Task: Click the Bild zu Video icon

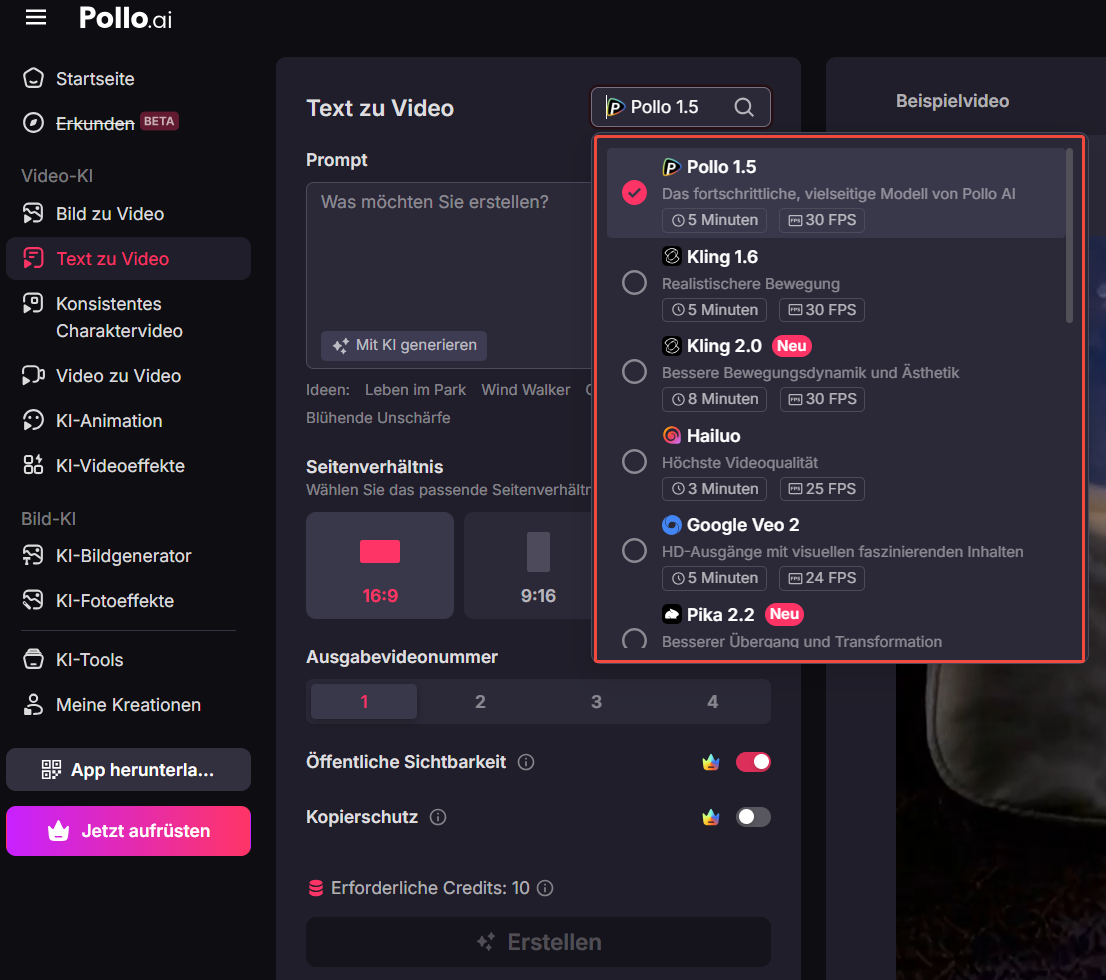Action: point(33,213)
